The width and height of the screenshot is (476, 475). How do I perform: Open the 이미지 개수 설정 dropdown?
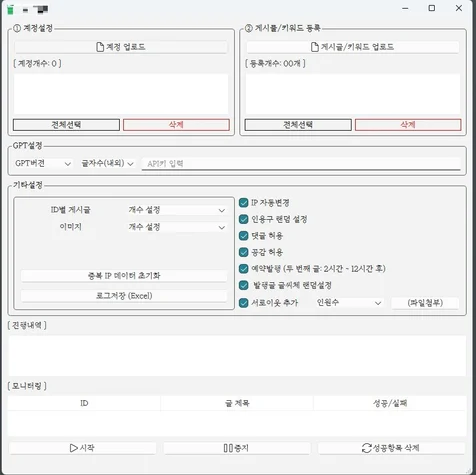coord(177,227)
